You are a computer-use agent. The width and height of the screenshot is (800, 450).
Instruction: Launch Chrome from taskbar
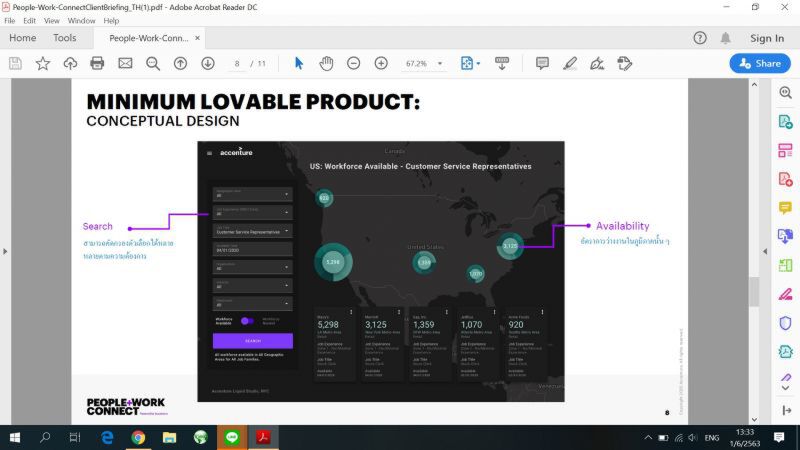click(x=138, y=437)
